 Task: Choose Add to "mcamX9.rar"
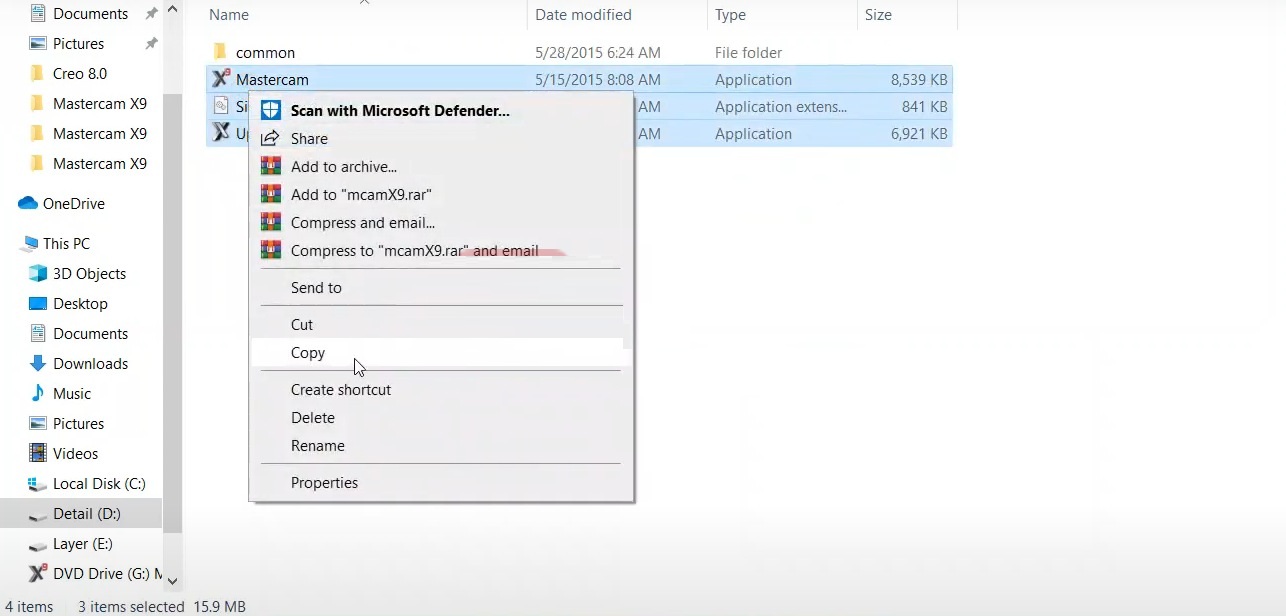[361, 195]
